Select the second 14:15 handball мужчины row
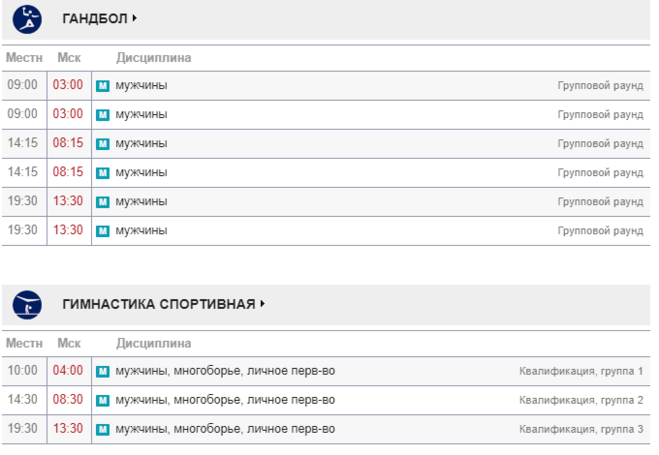The height and width of the screenshot is (455, 659). coord(326,173)
